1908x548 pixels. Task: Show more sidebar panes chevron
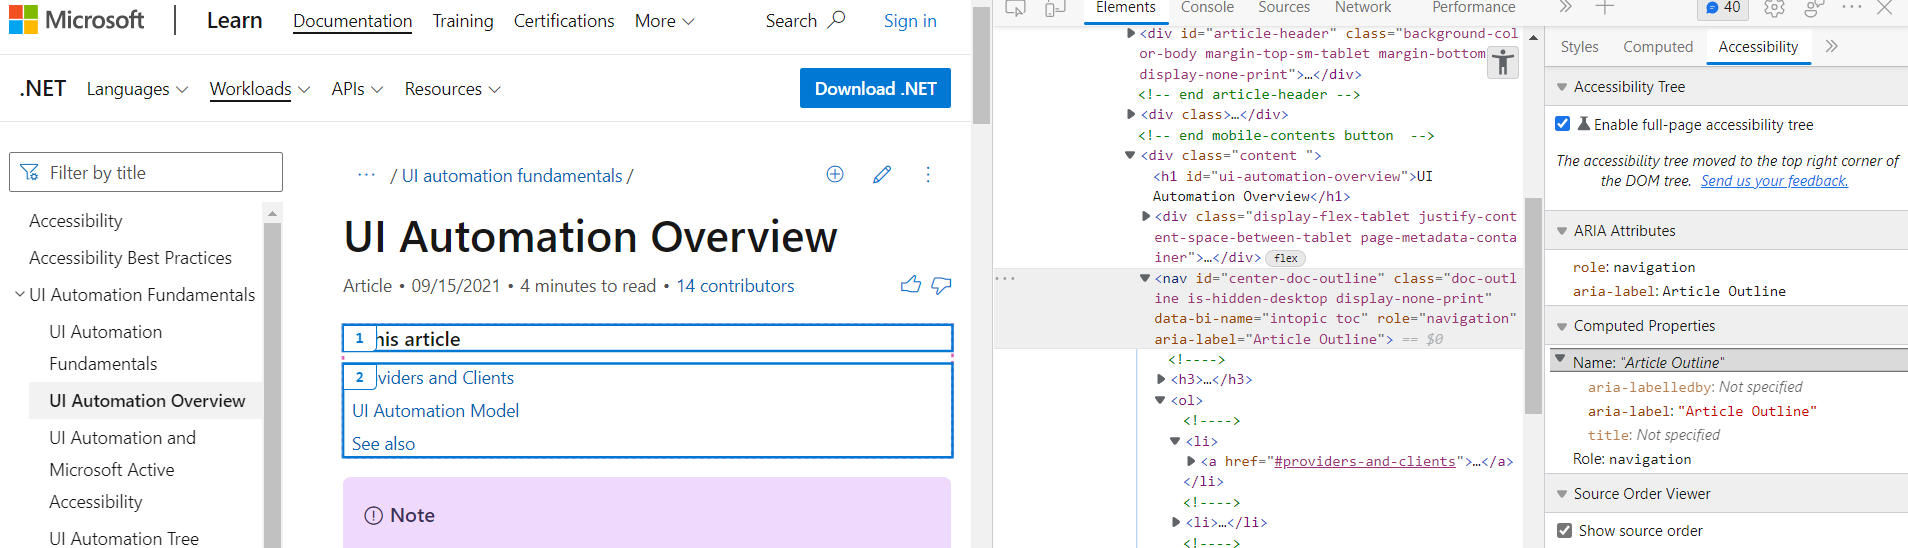click(1832, 46)
